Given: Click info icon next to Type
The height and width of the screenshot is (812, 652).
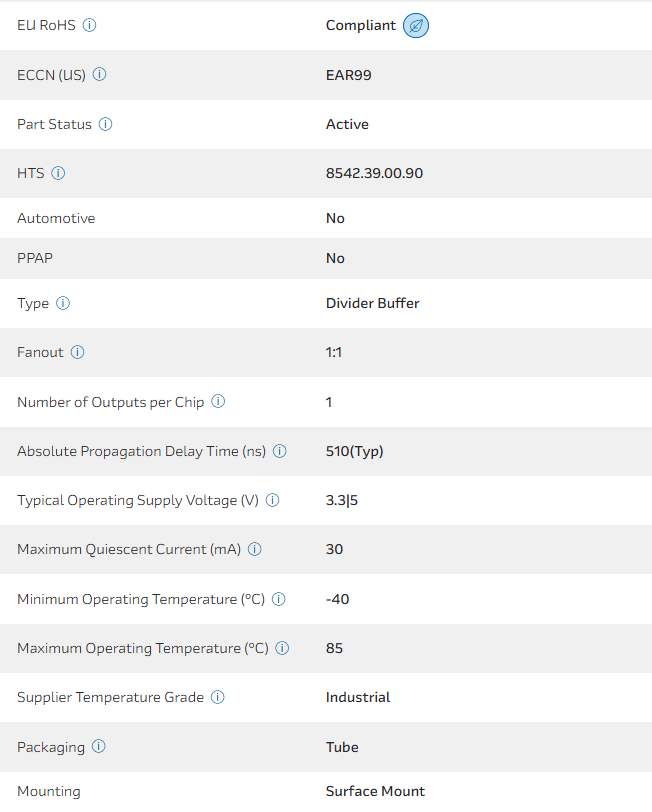Looking at the screenshot, I should point(63,303).
